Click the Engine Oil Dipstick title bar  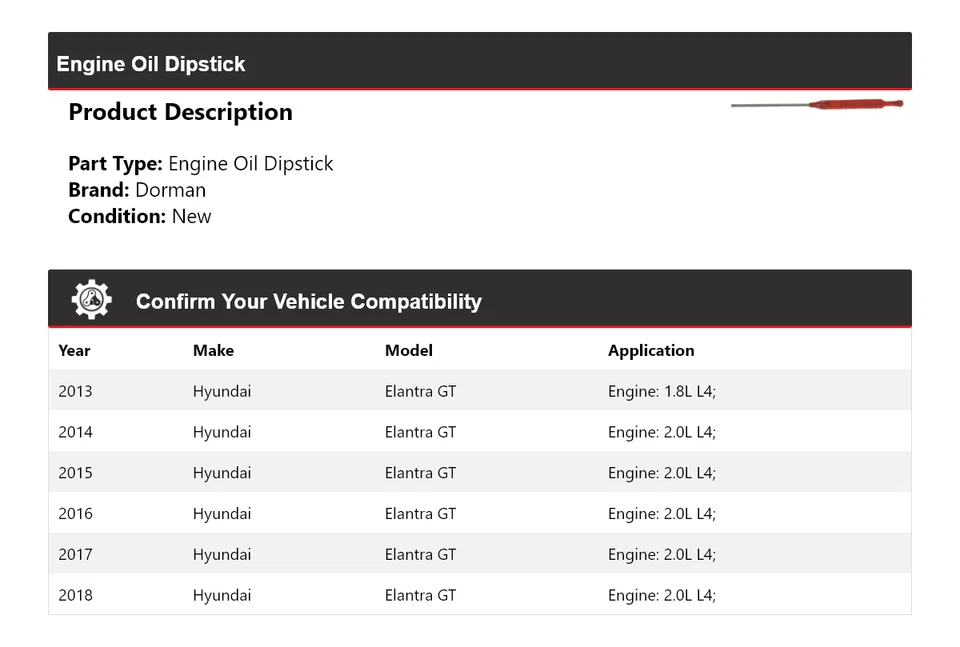(151, 64)
